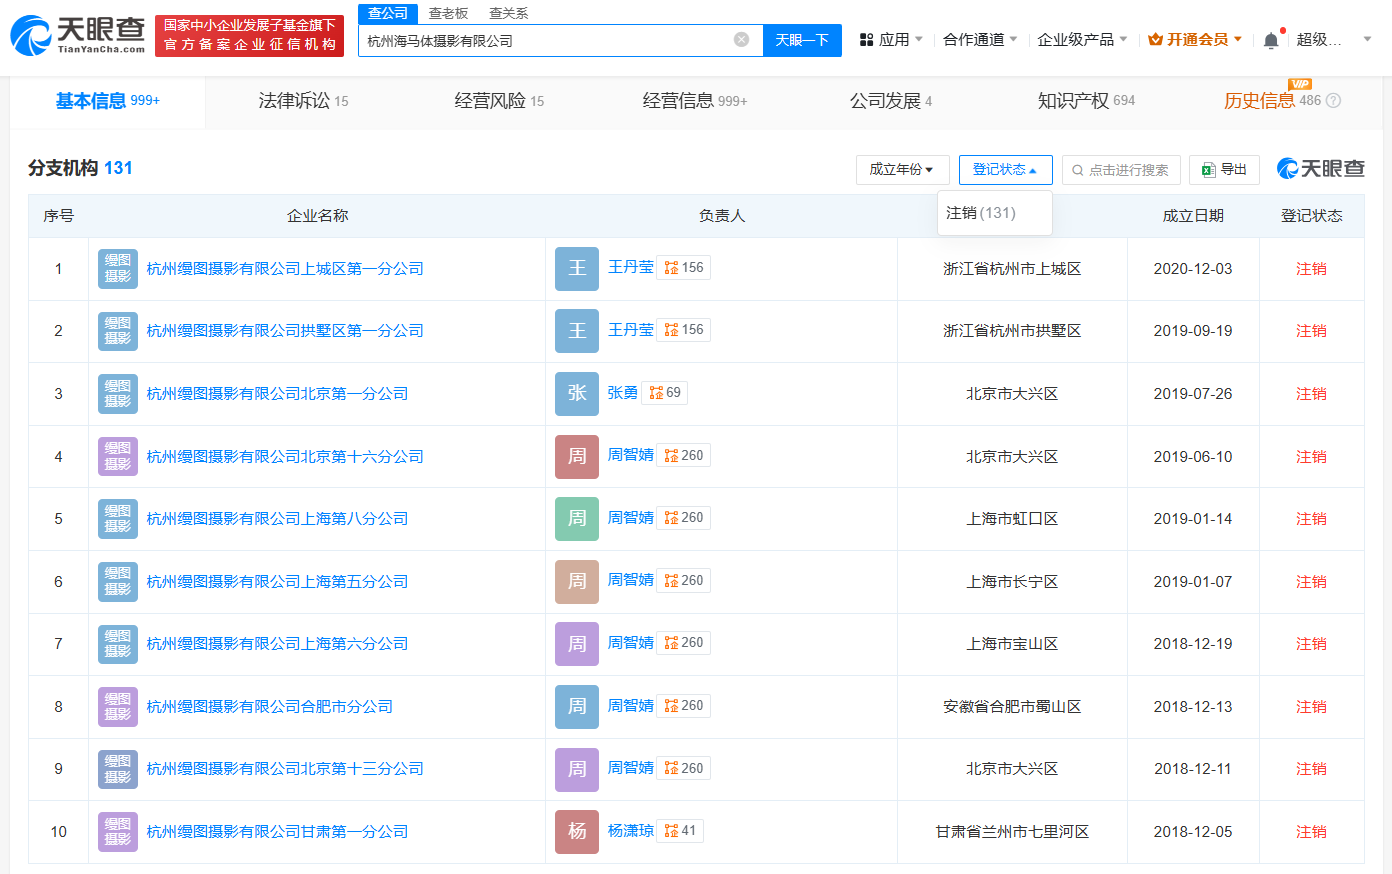Click the 156 relation badge in row 1

click(684, 268)
